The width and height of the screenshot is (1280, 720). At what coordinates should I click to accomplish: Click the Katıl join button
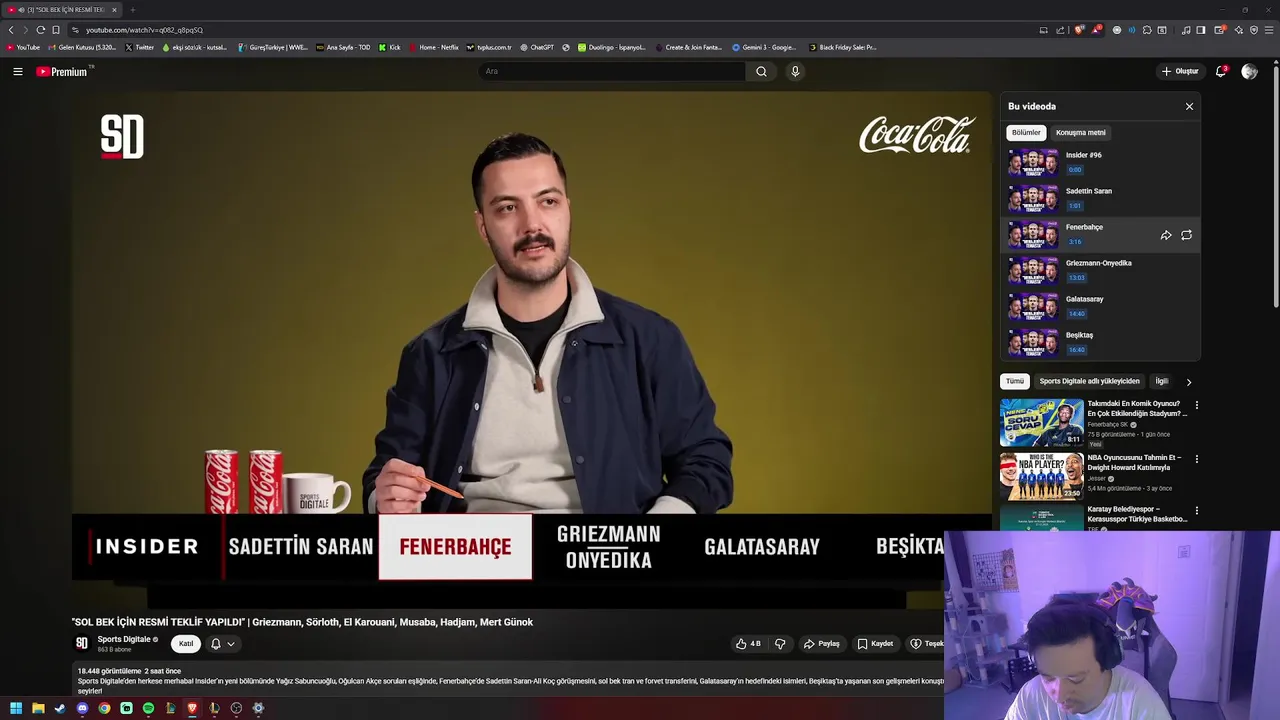[186, 644]
